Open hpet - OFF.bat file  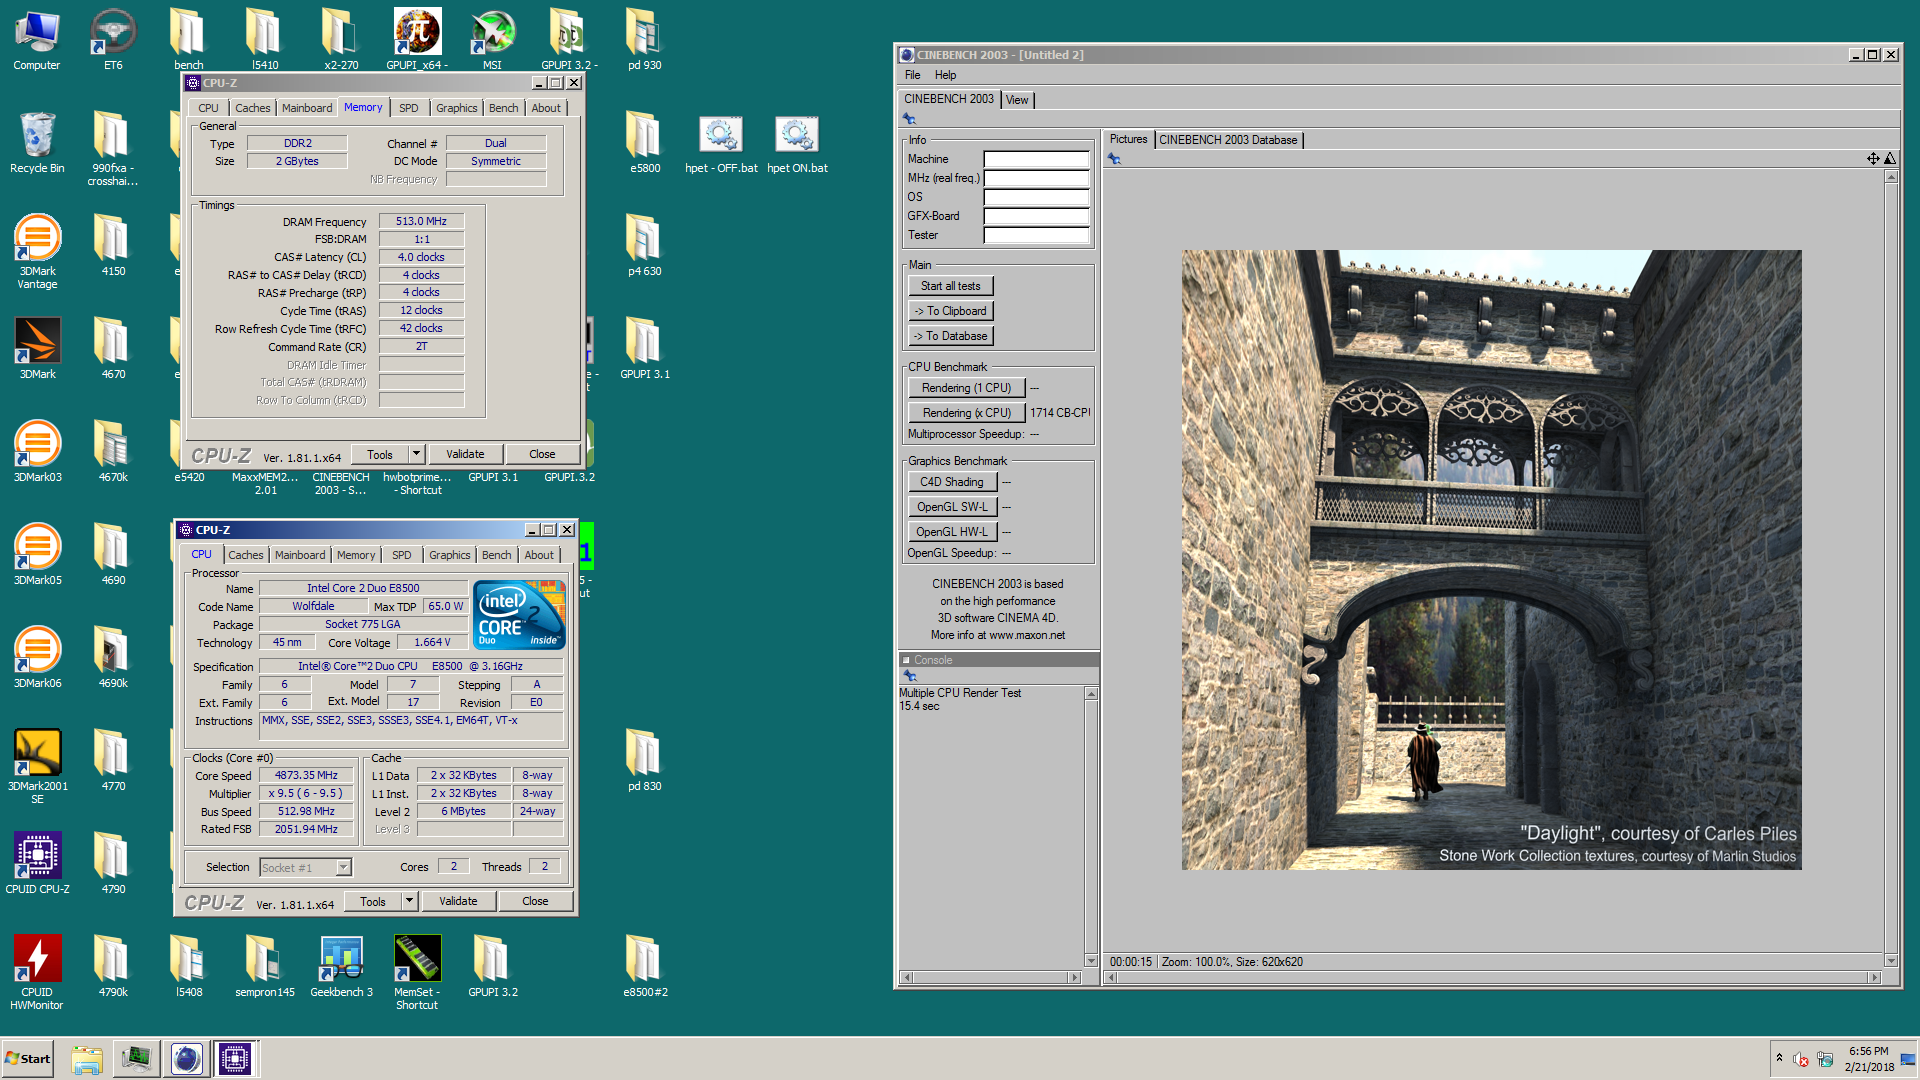click(721, 143)
